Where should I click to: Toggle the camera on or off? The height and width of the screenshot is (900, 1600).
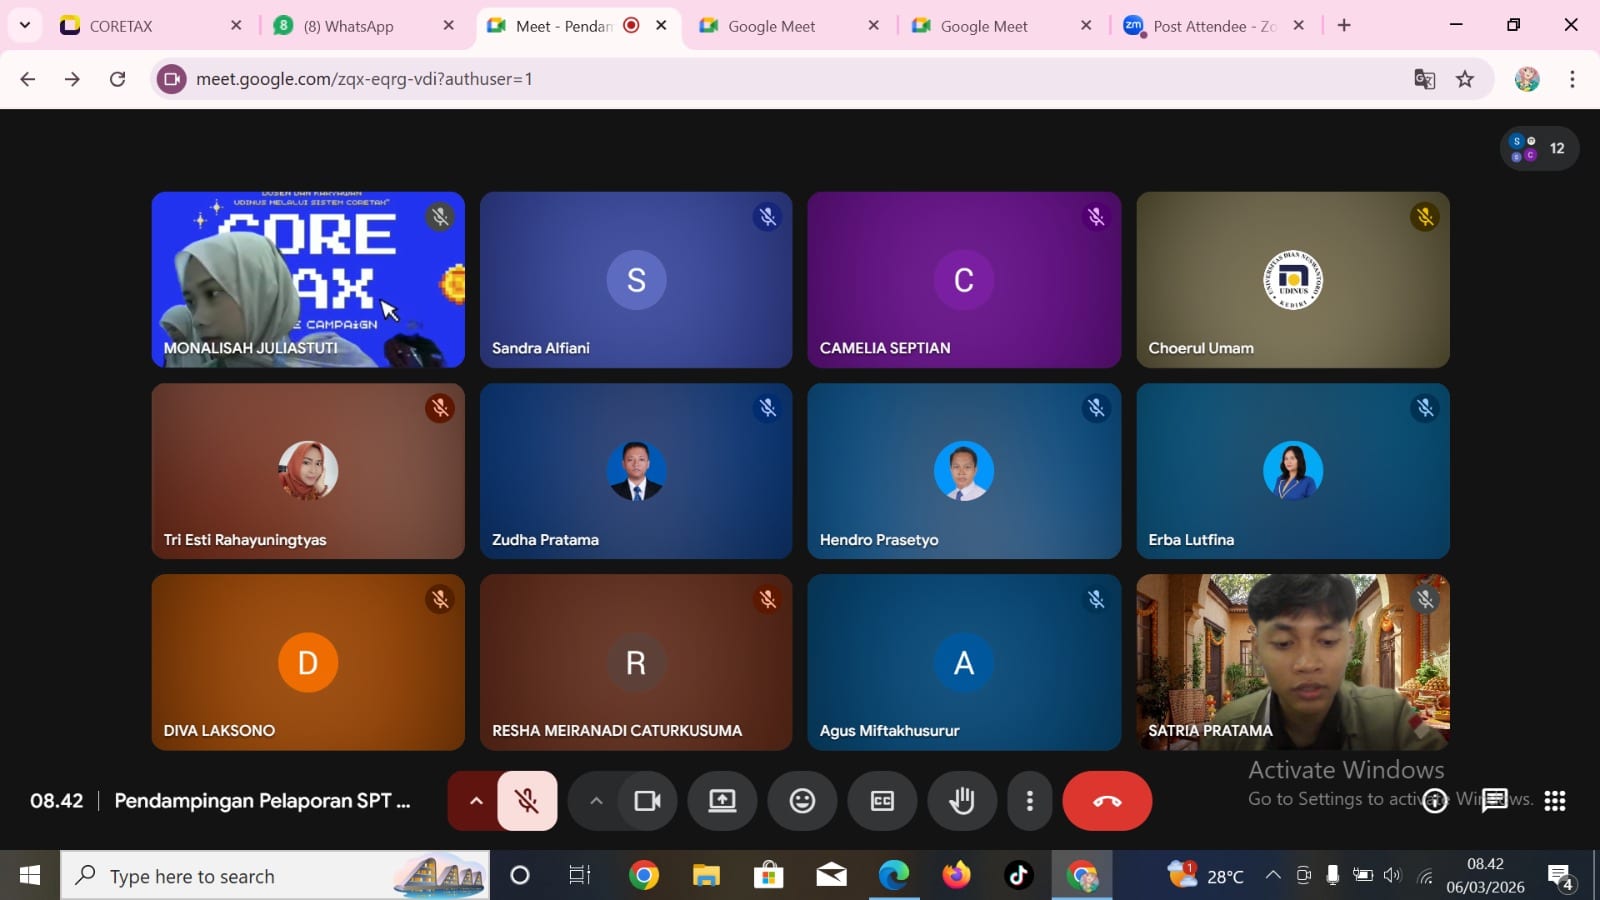tap(647, 801)
